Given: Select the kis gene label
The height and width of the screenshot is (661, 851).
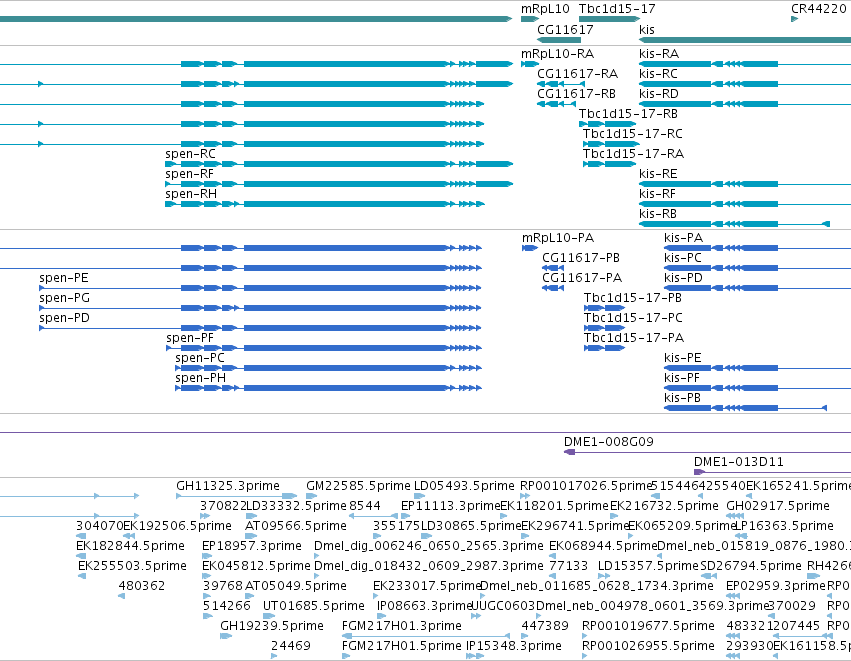Looking at the screenshot, I should coord(647,30).
